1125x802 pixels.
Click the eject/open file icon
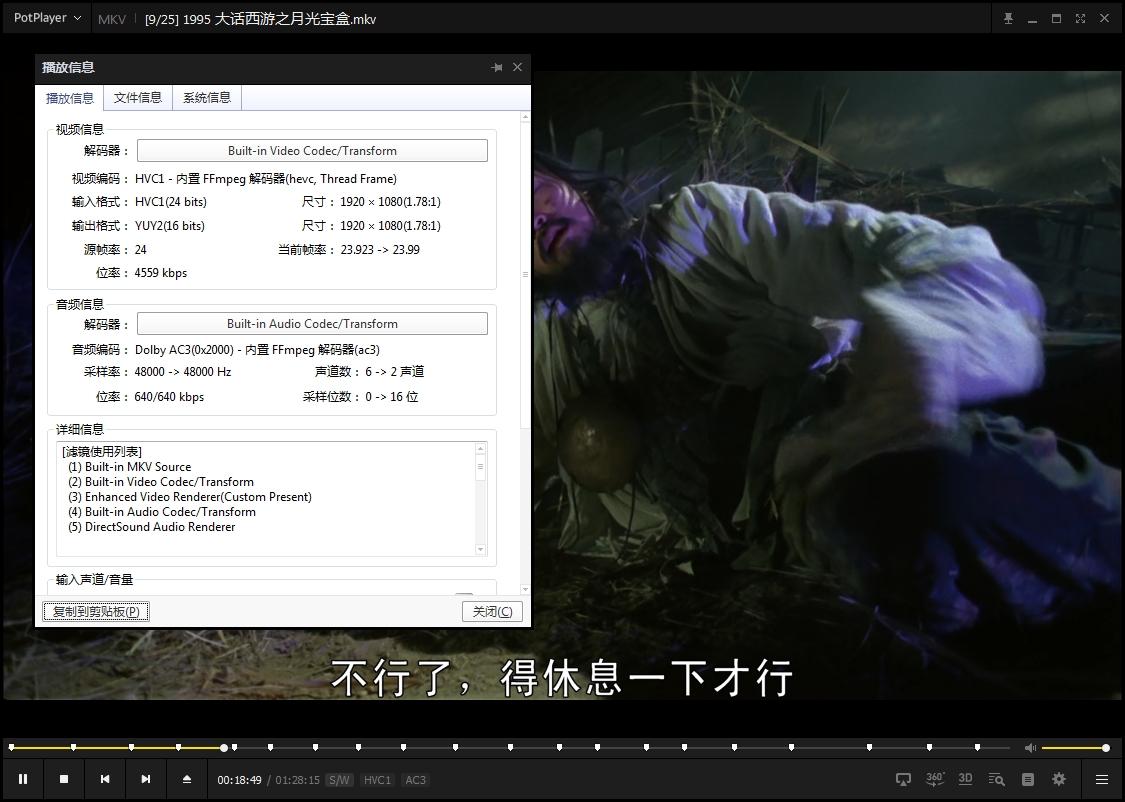[187, 779]
